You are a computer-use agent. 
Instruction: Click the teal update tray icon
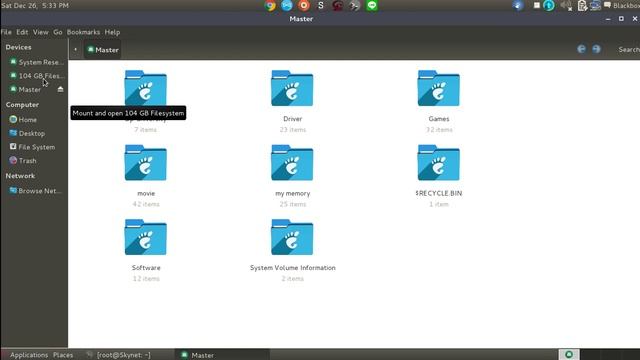click(x=549, y=6)
